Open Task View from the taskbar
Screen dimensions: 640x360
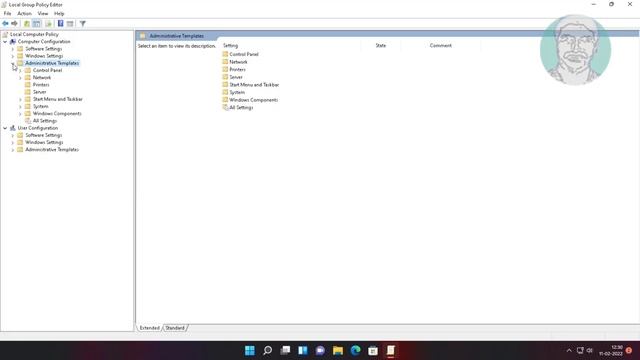[x=285, y=350]
